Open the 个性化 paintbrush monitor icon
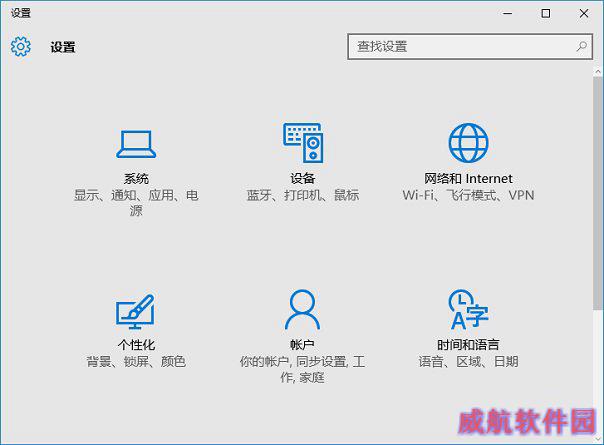The height and width of the screenshot is (445, 604). point(136,311)
